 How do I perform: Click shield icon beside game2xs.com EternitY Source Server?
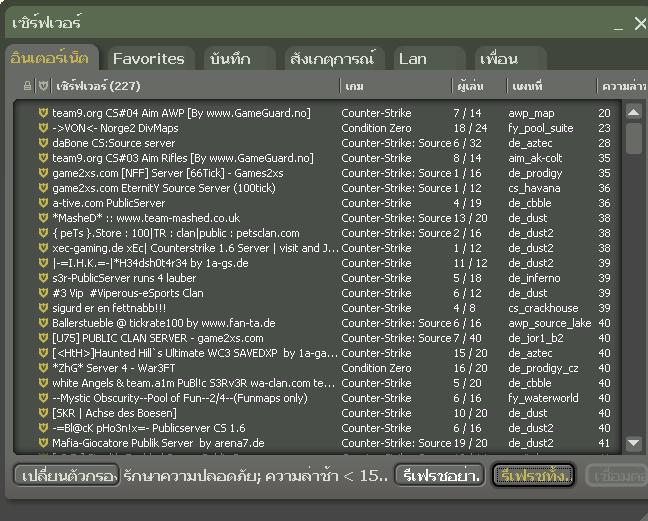point(43,188)
